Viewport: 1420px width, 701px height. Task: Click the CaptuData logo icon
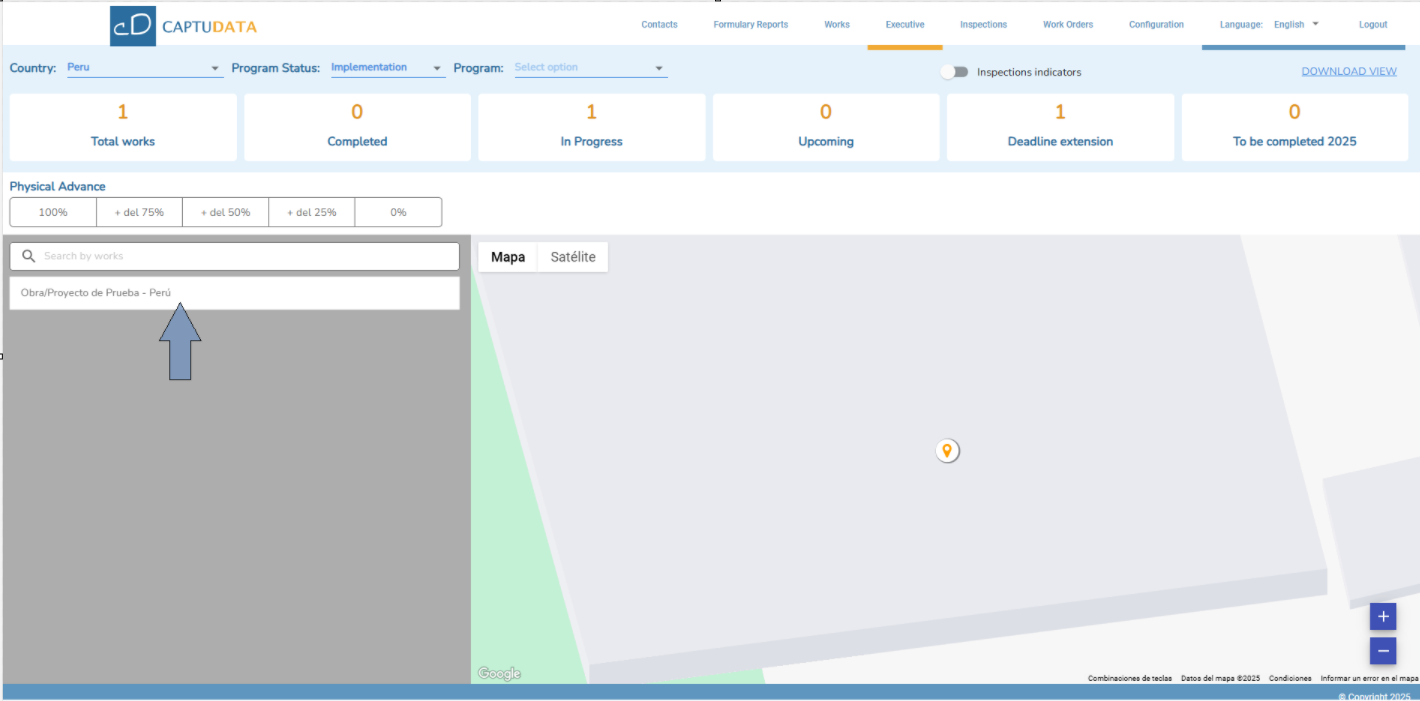[133, 25]
